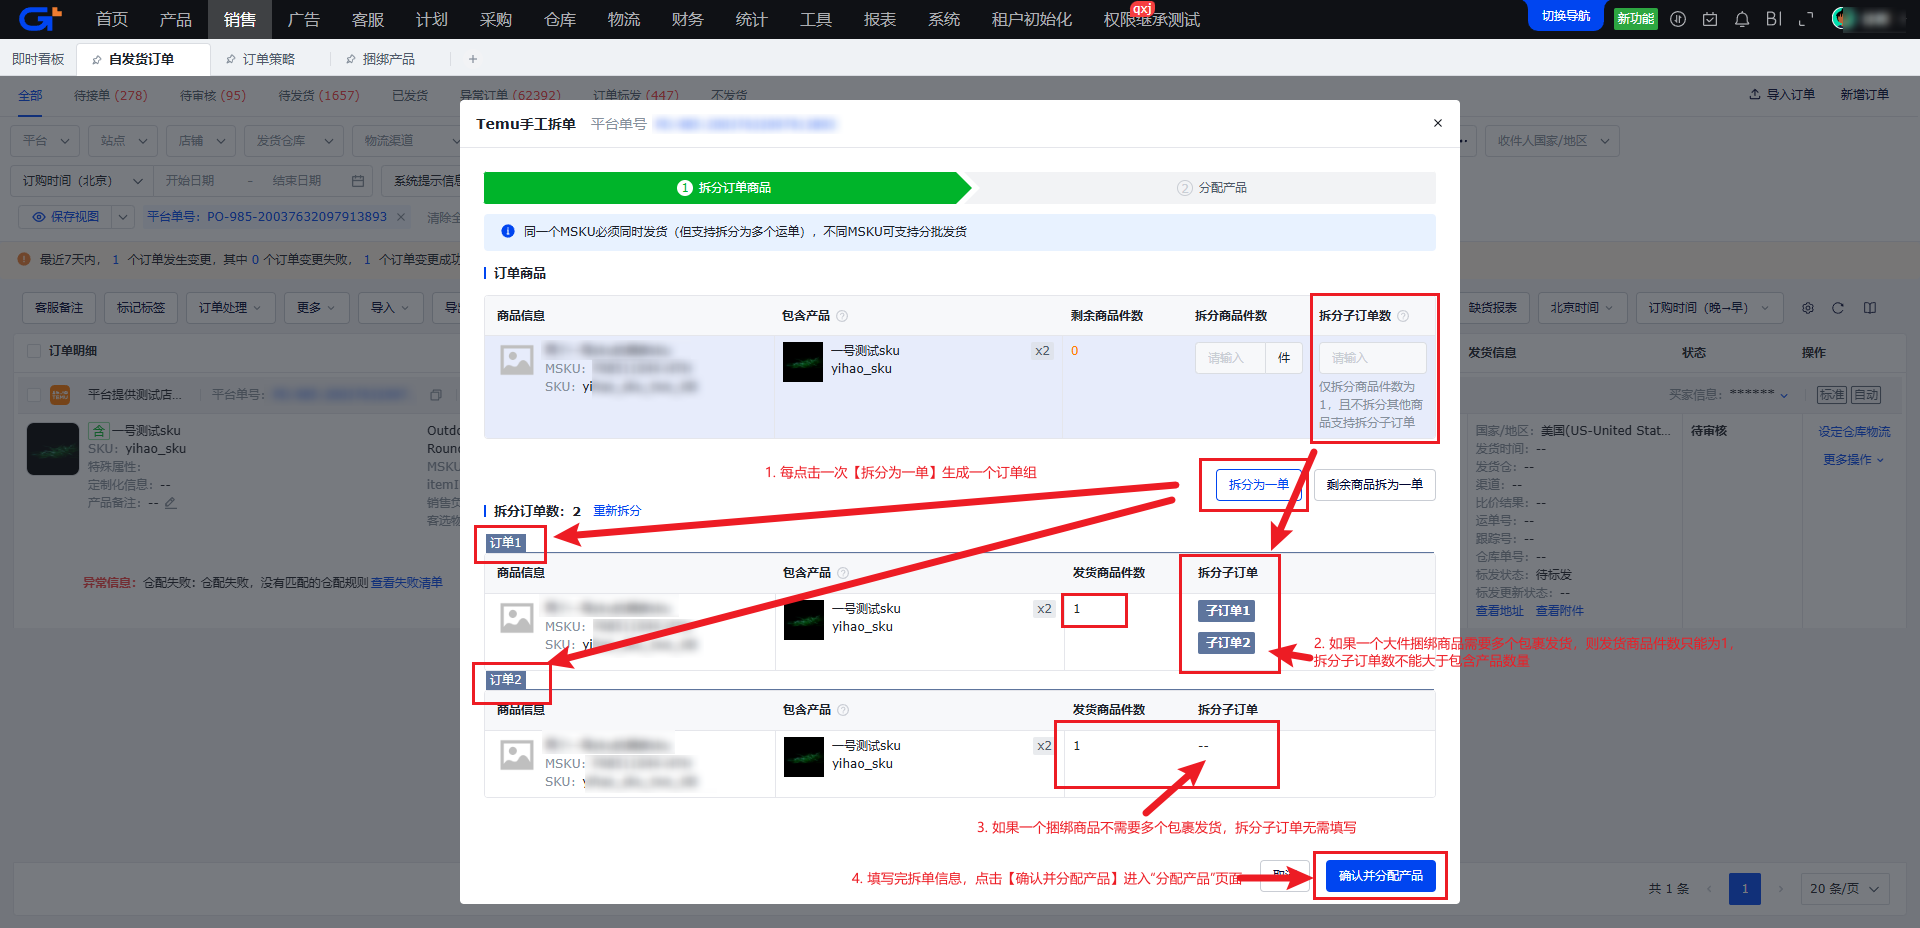Click the user avatar in the top bar
This screenshot has height=928, width=1920.
click(1843, 19)
